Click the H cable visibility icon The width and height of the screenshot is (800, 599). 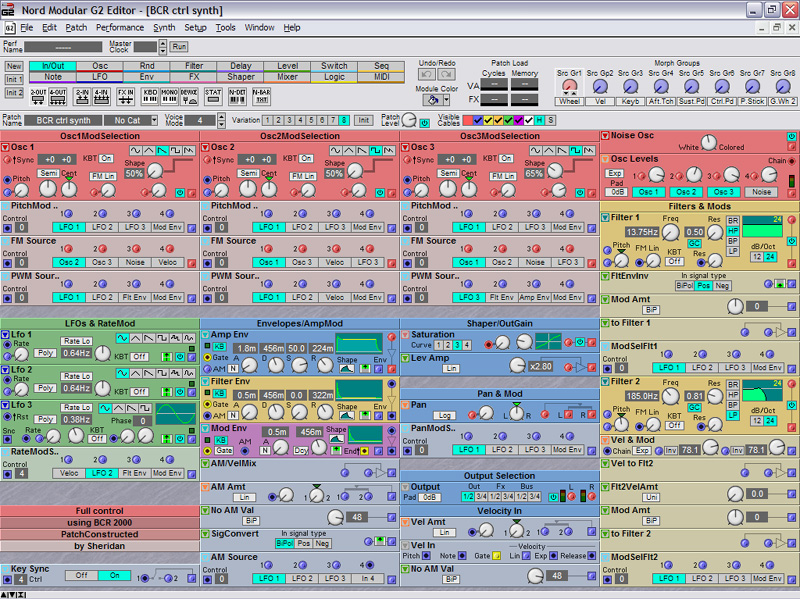tap(539, 120)
